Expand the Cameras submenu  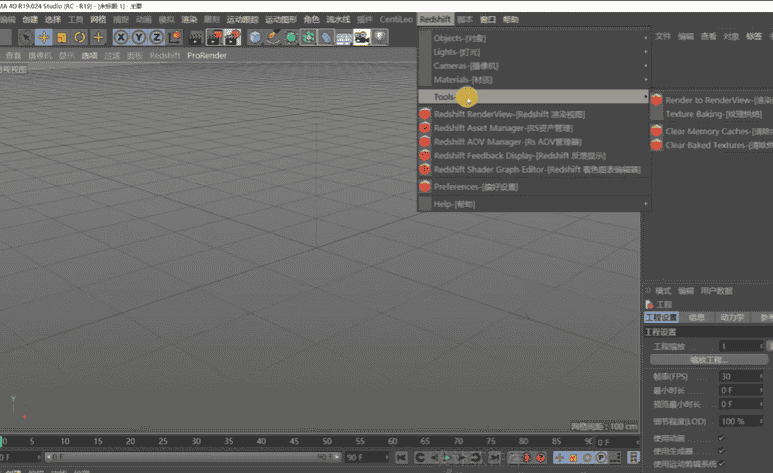pos(533,66)
